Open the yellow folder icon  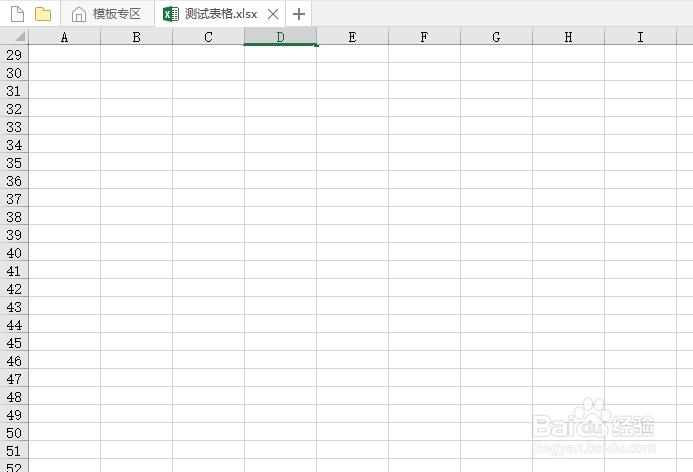click(x=43, y=14)
